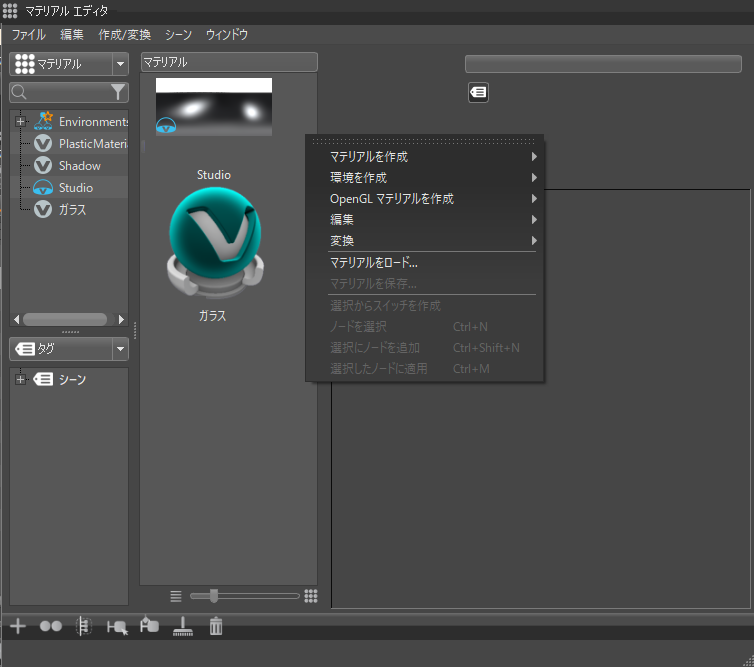Click the ガラス material V icon in tree

[x=43, y=210]
